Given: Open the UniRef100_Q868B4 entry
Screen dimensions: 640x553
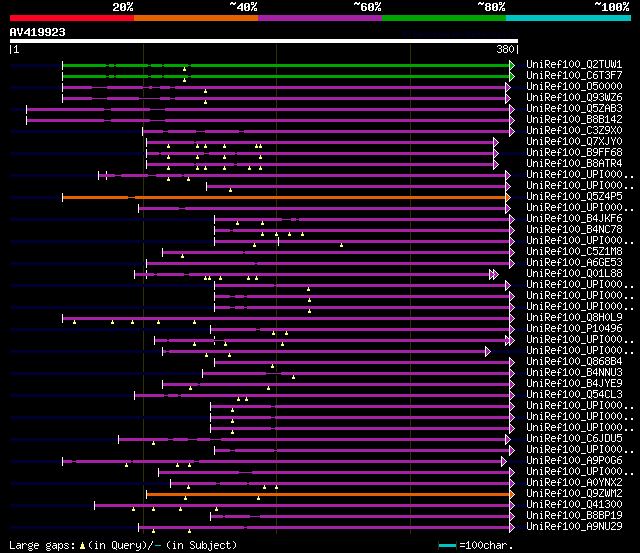Looking at the screenshot, I should (574, 362).
